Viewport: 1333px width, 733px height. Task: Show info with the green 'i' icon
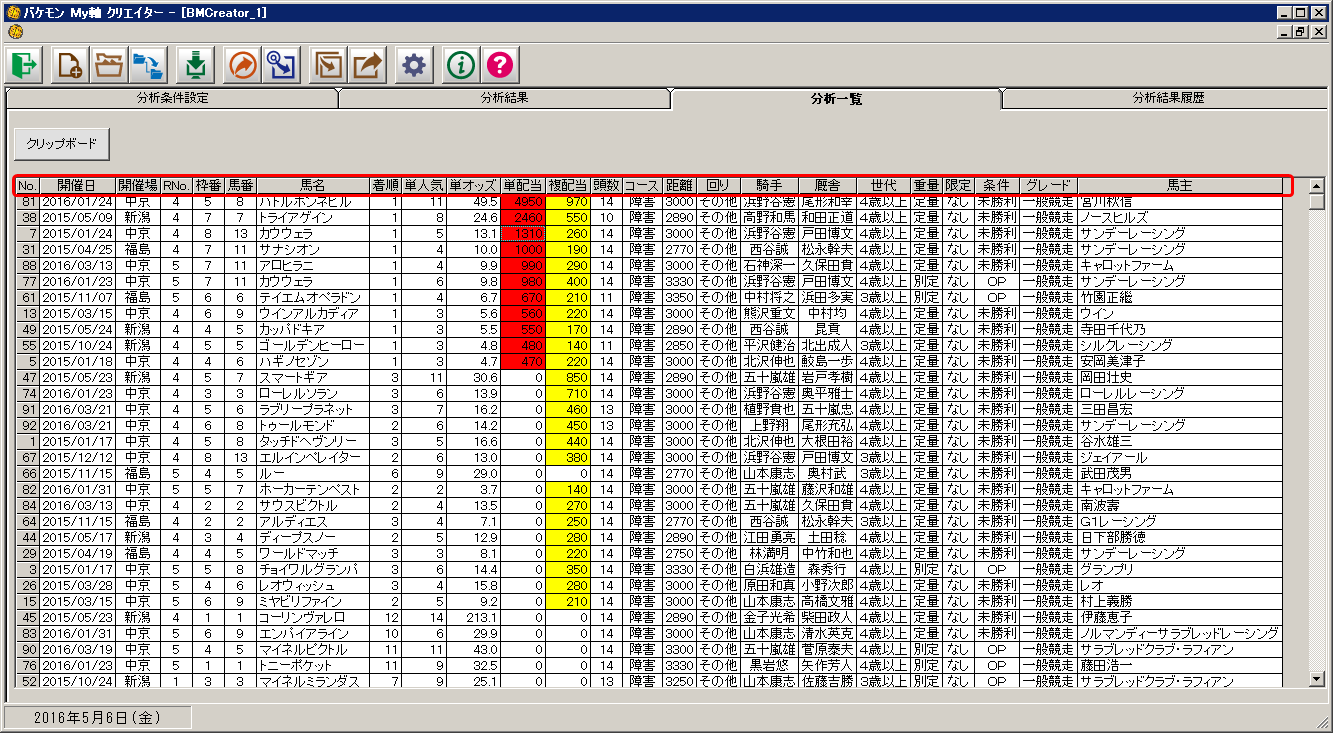(x=461, y=66)
